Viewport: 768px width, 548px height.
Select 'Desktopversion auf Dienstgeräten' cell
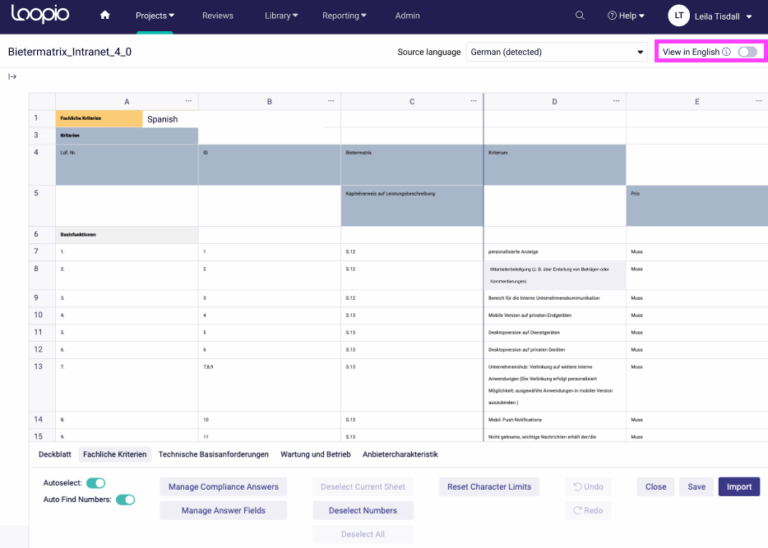pos(554,333)
